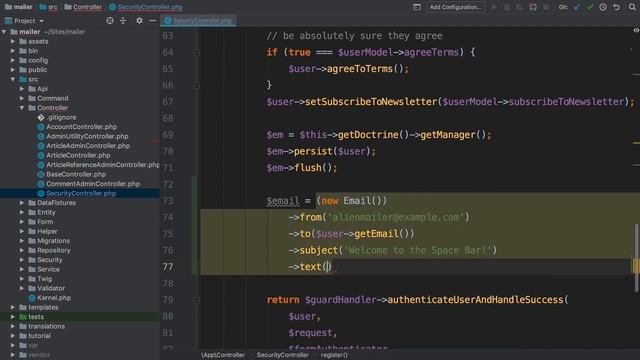The width and height of the screenshot is (640, 360).
Task: Click agreeToTerms() method call on line 65
Action: (360, 69)
